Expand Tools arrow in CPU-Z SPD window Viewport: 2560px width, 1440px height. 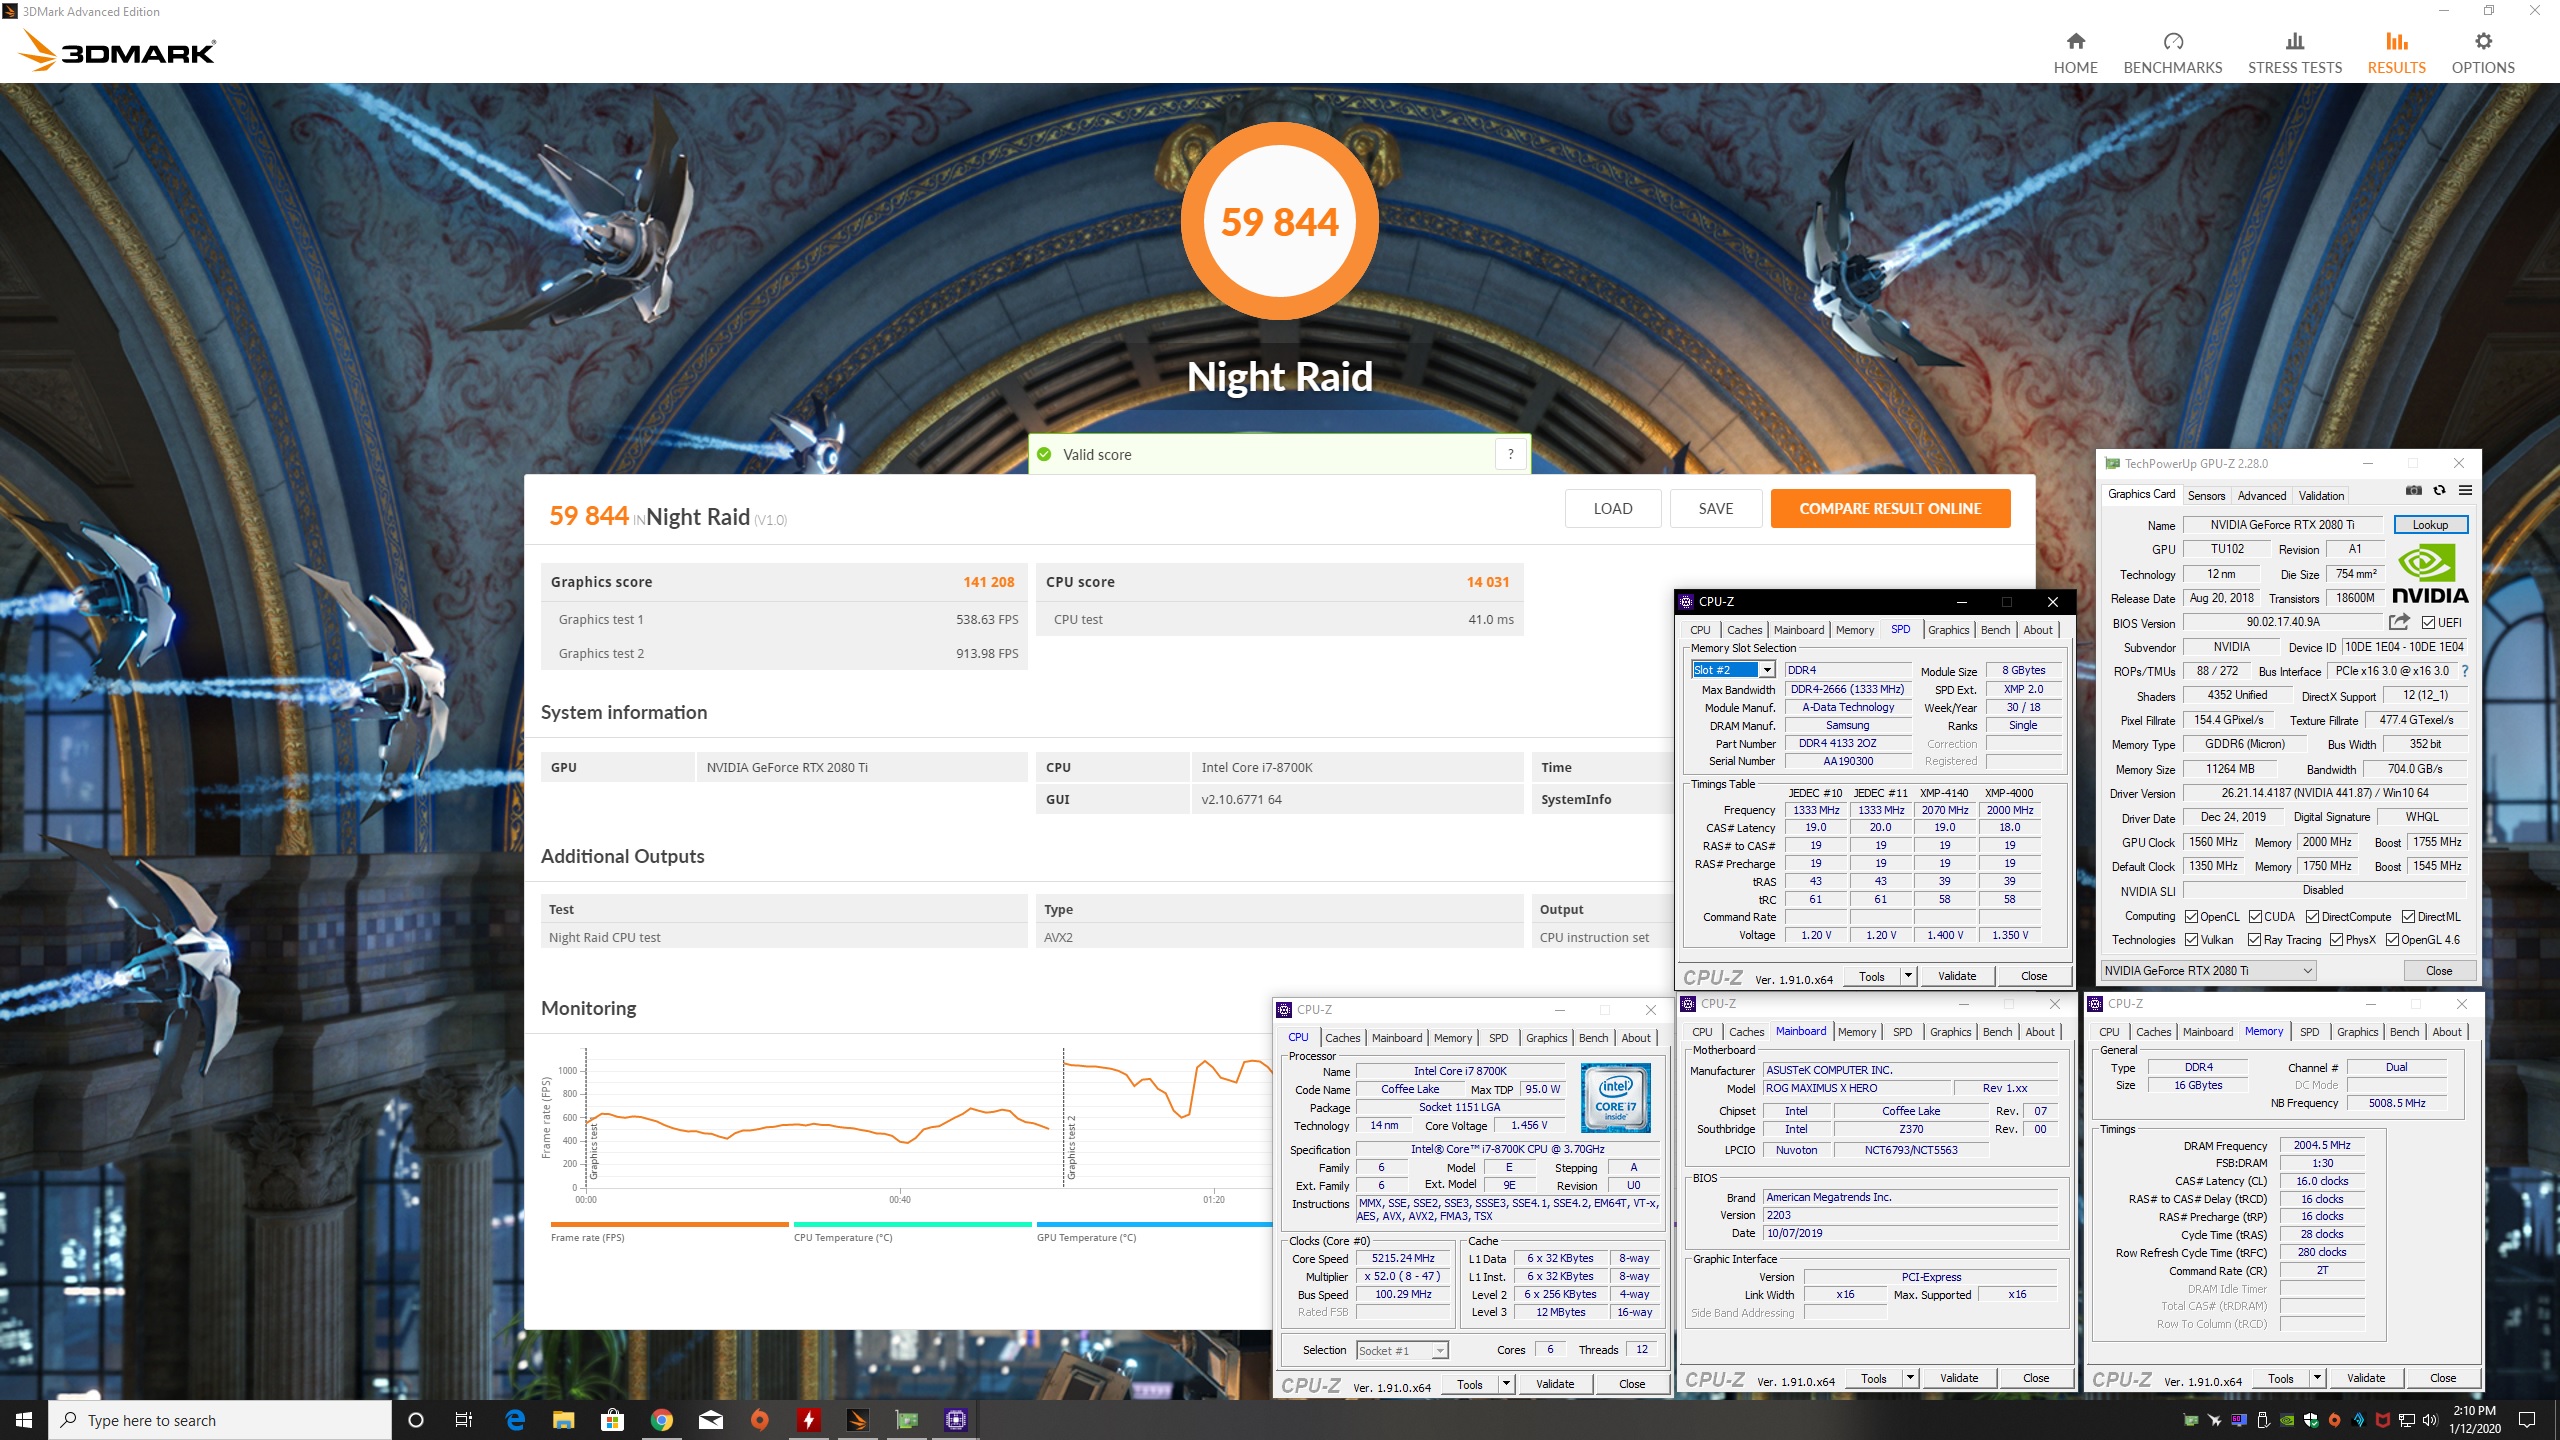click(1908, 976)
